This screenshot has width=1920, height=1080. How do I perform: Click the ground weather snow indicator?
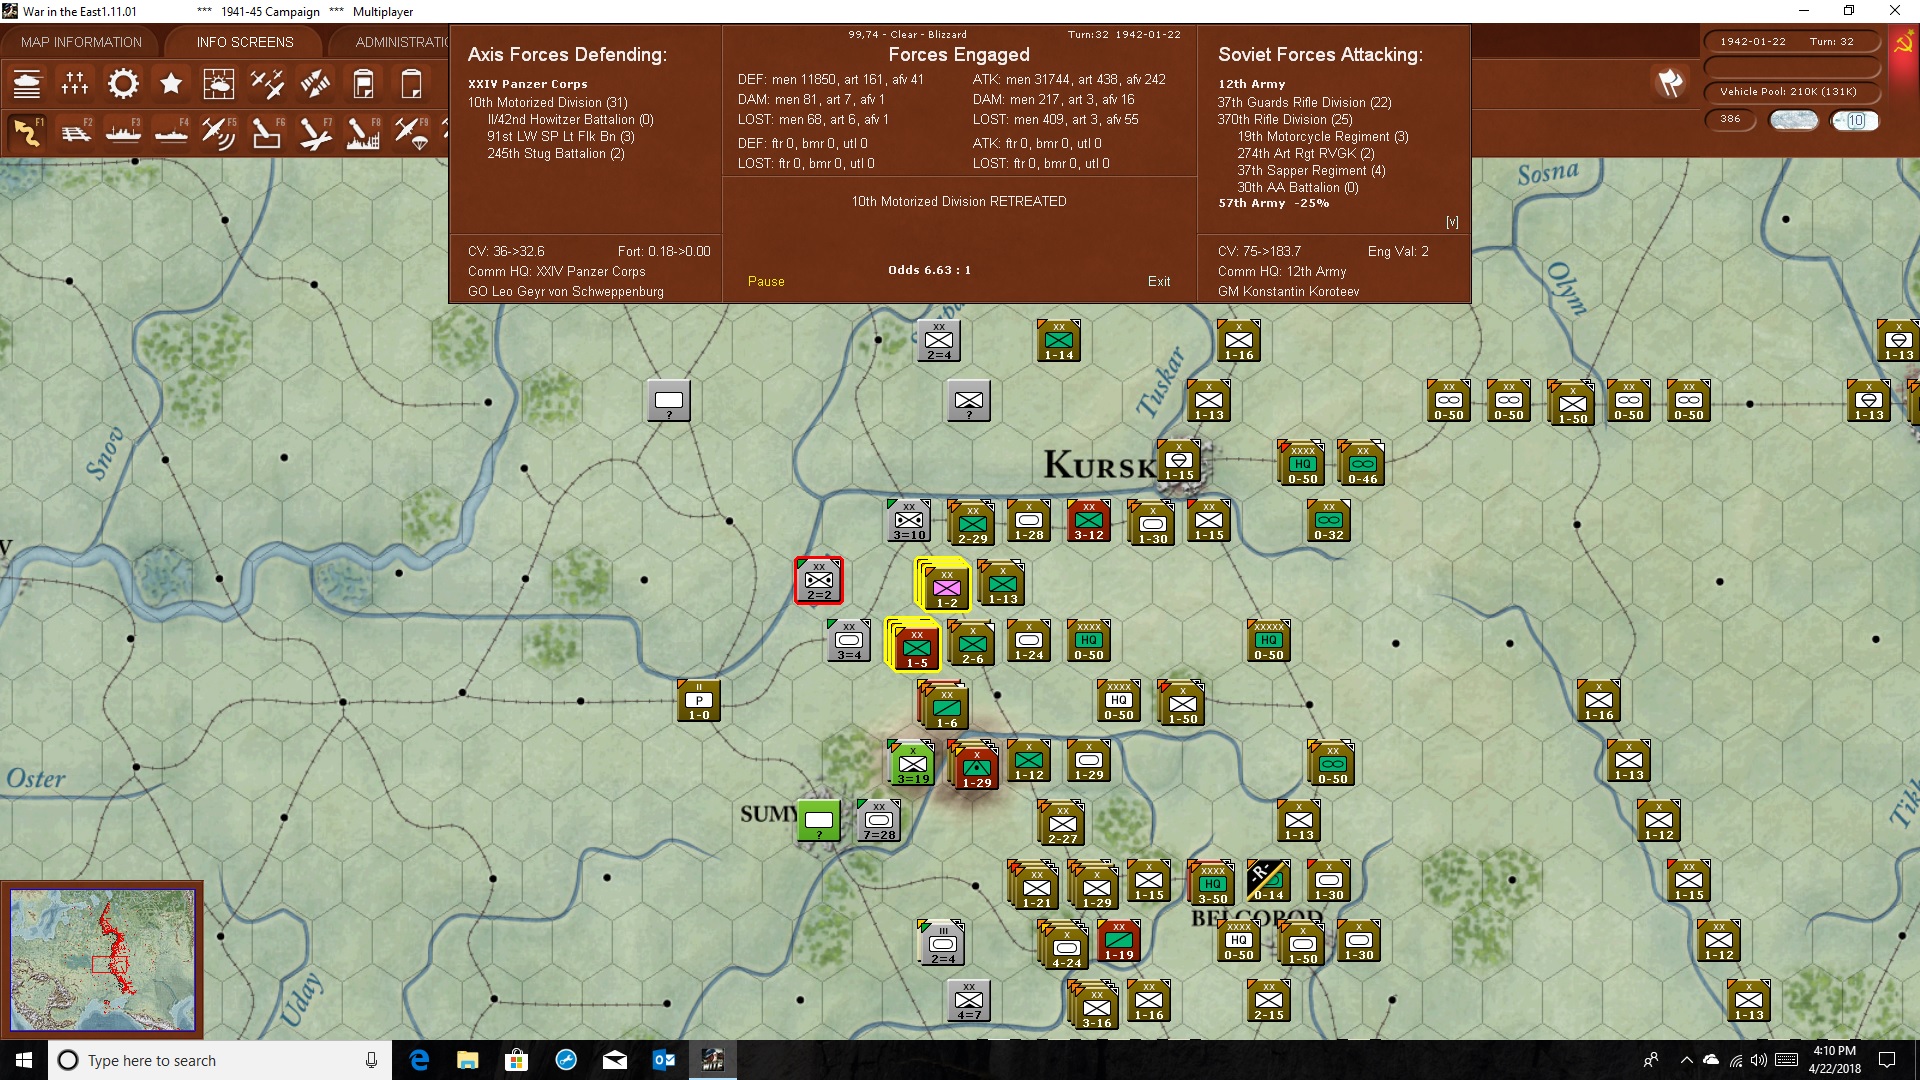coord(1794,120)
